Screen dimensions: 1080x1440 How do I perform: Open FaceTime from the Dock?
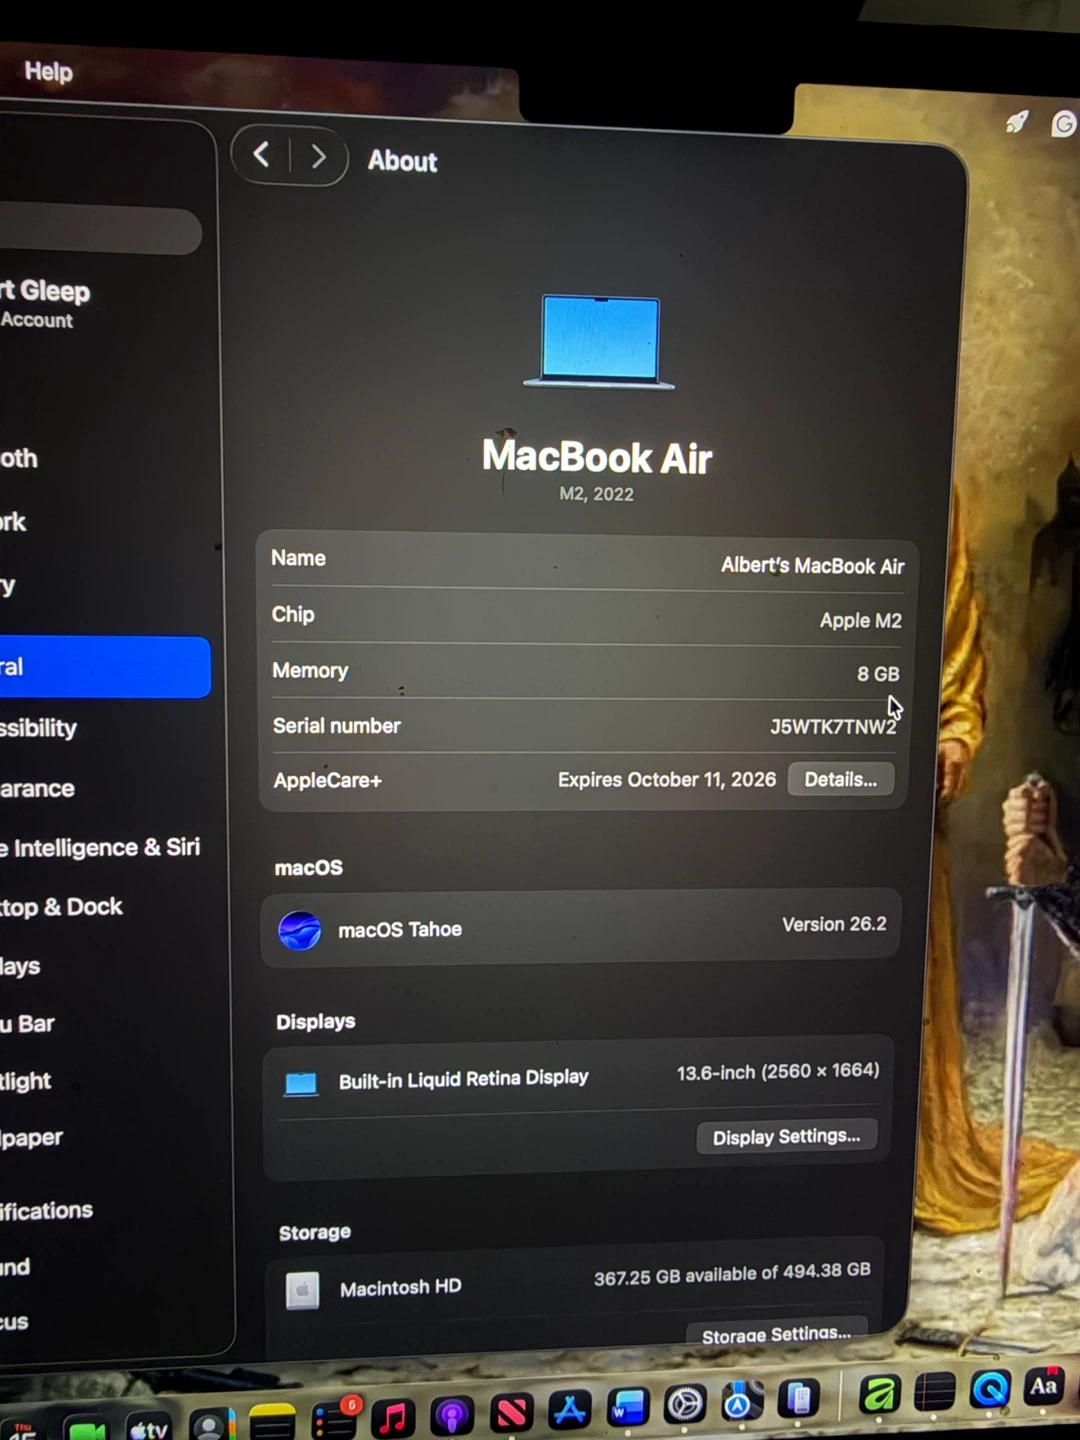click(87, 1430)
